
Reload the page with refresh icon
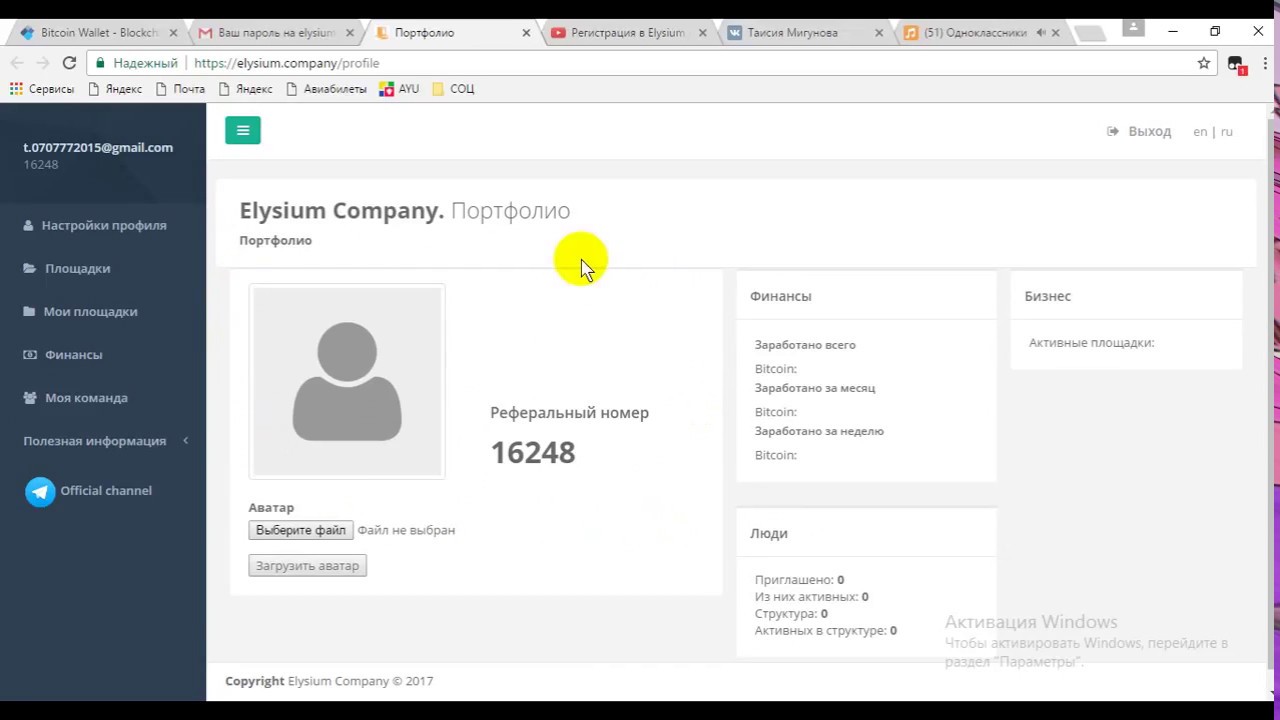pos(69,62)
